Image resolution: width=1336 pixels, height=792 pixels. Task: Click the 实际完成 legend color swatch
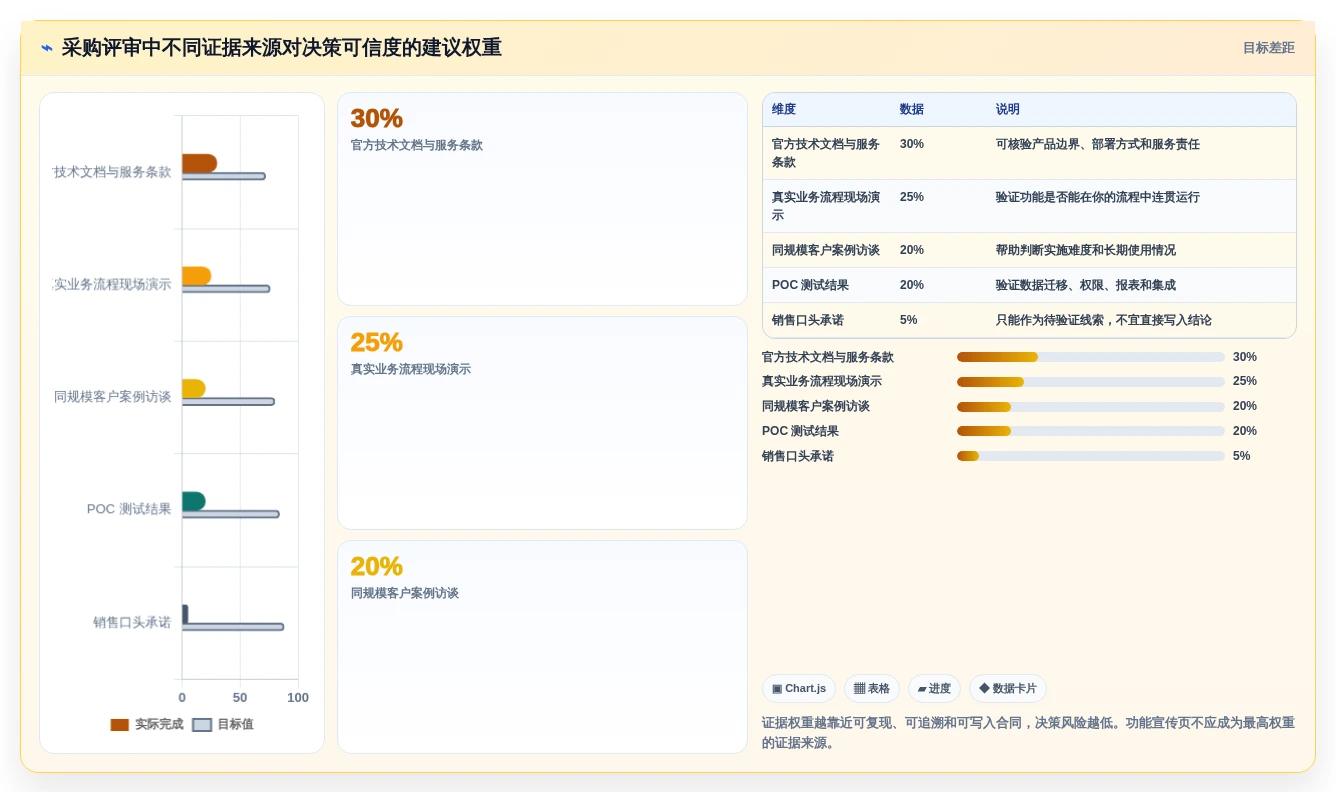point(120,725)
